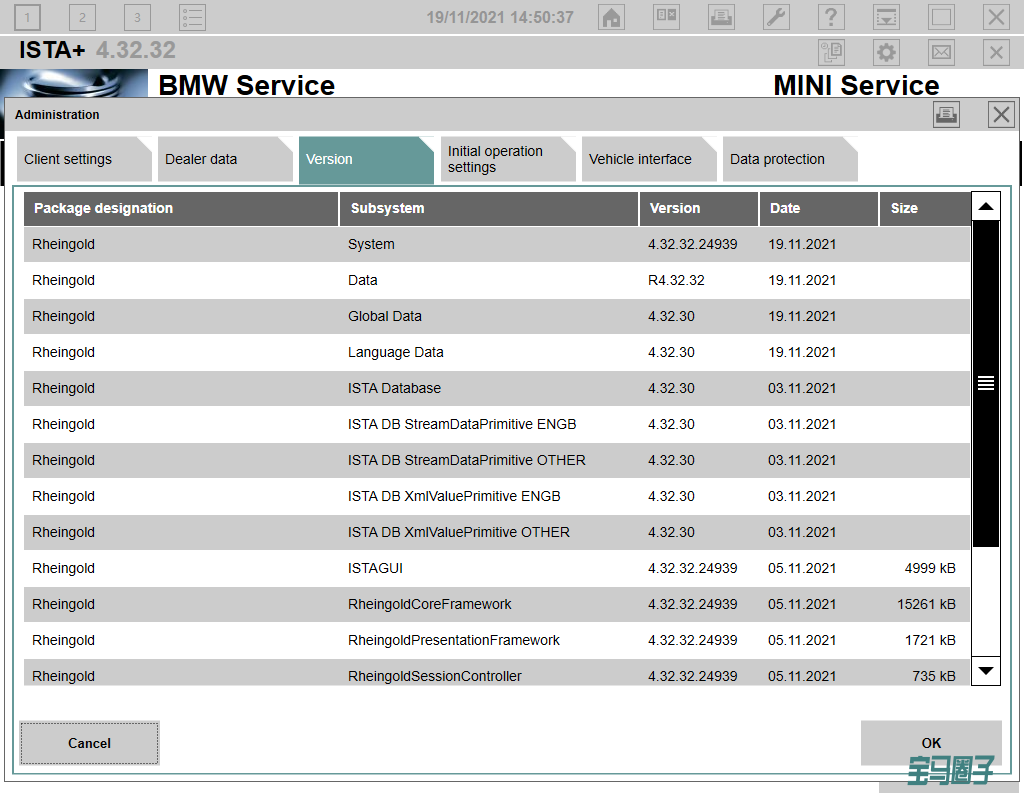
Task: Click the Size column header
Action: coord(925,208)
